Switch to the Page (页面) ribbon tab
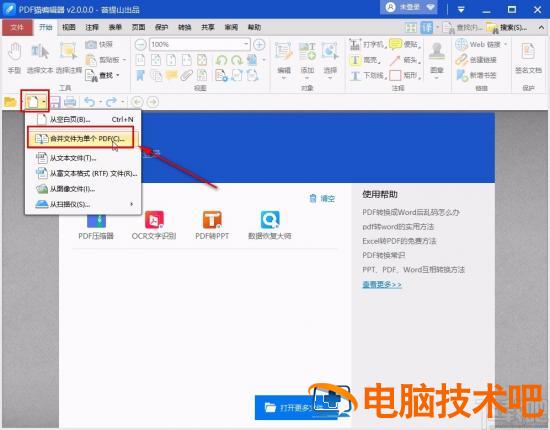This screenshot has height=430, width=550. coord(138,27)
